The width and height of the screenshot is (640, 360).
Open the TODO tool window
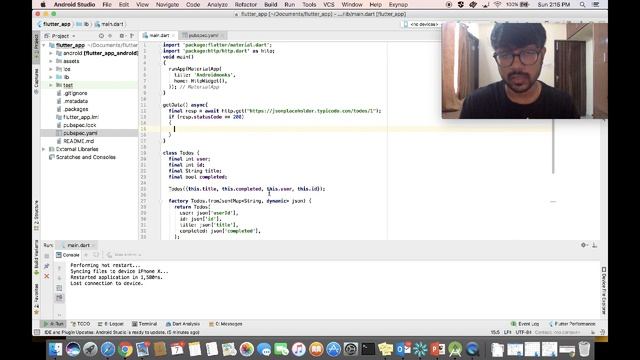point(81,324)
